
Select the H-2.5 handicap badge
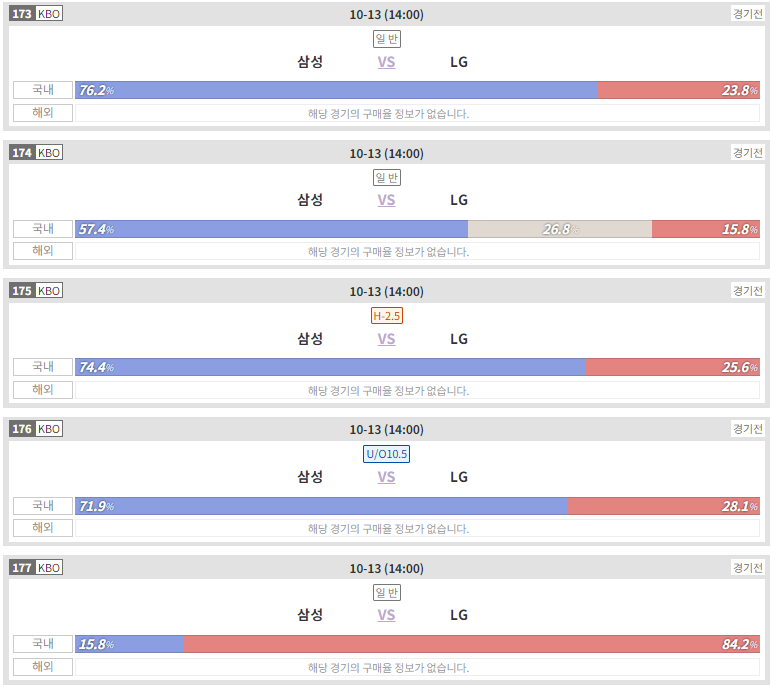tap(386, 316)
